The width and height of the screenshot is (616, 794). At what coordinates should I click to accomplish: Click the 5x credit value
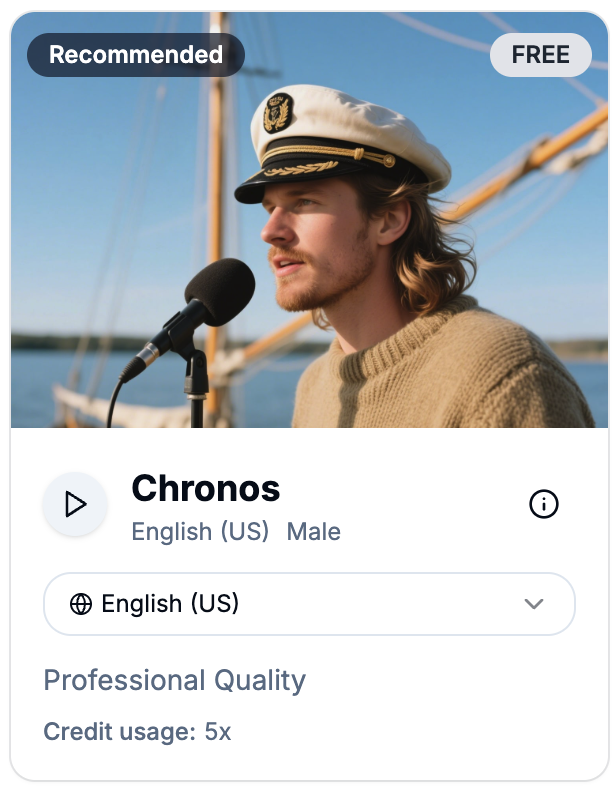point(218,732)
